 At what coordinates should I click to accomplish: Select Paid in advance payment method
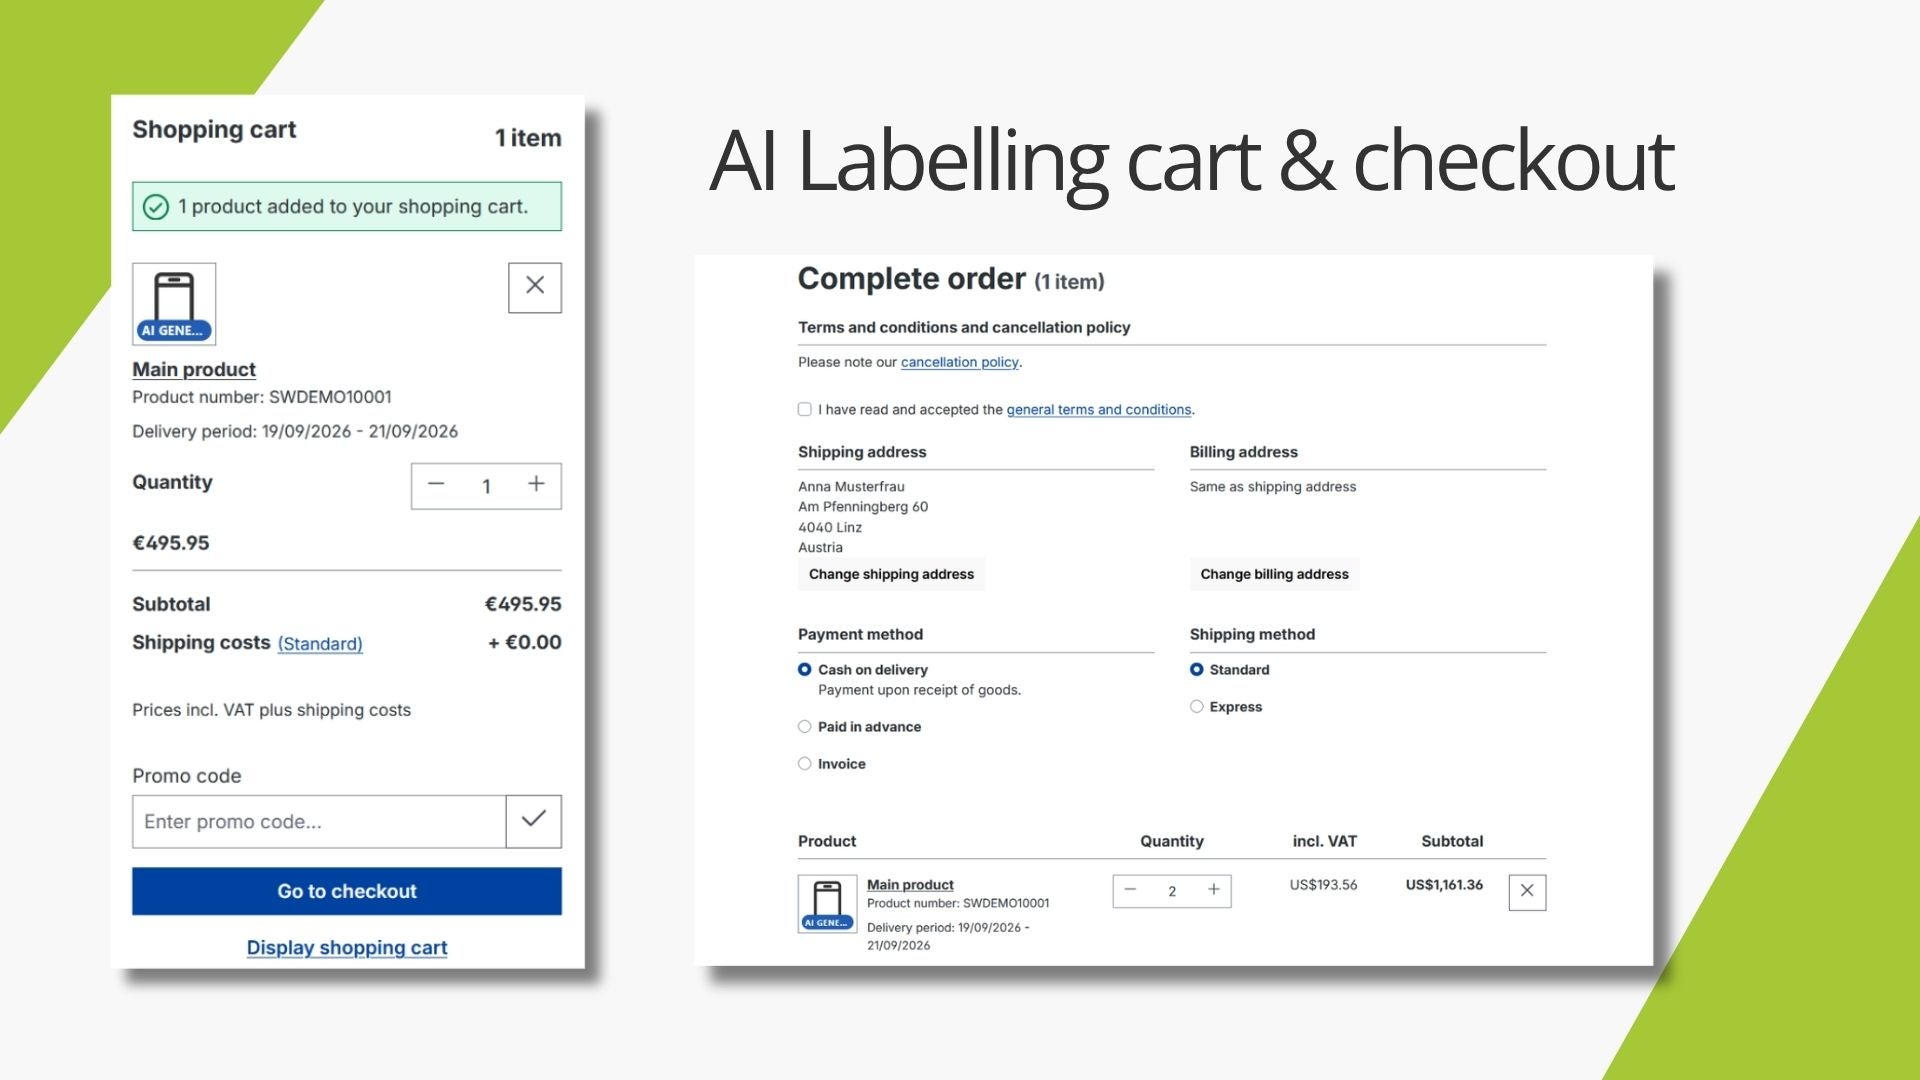(805, 727)
